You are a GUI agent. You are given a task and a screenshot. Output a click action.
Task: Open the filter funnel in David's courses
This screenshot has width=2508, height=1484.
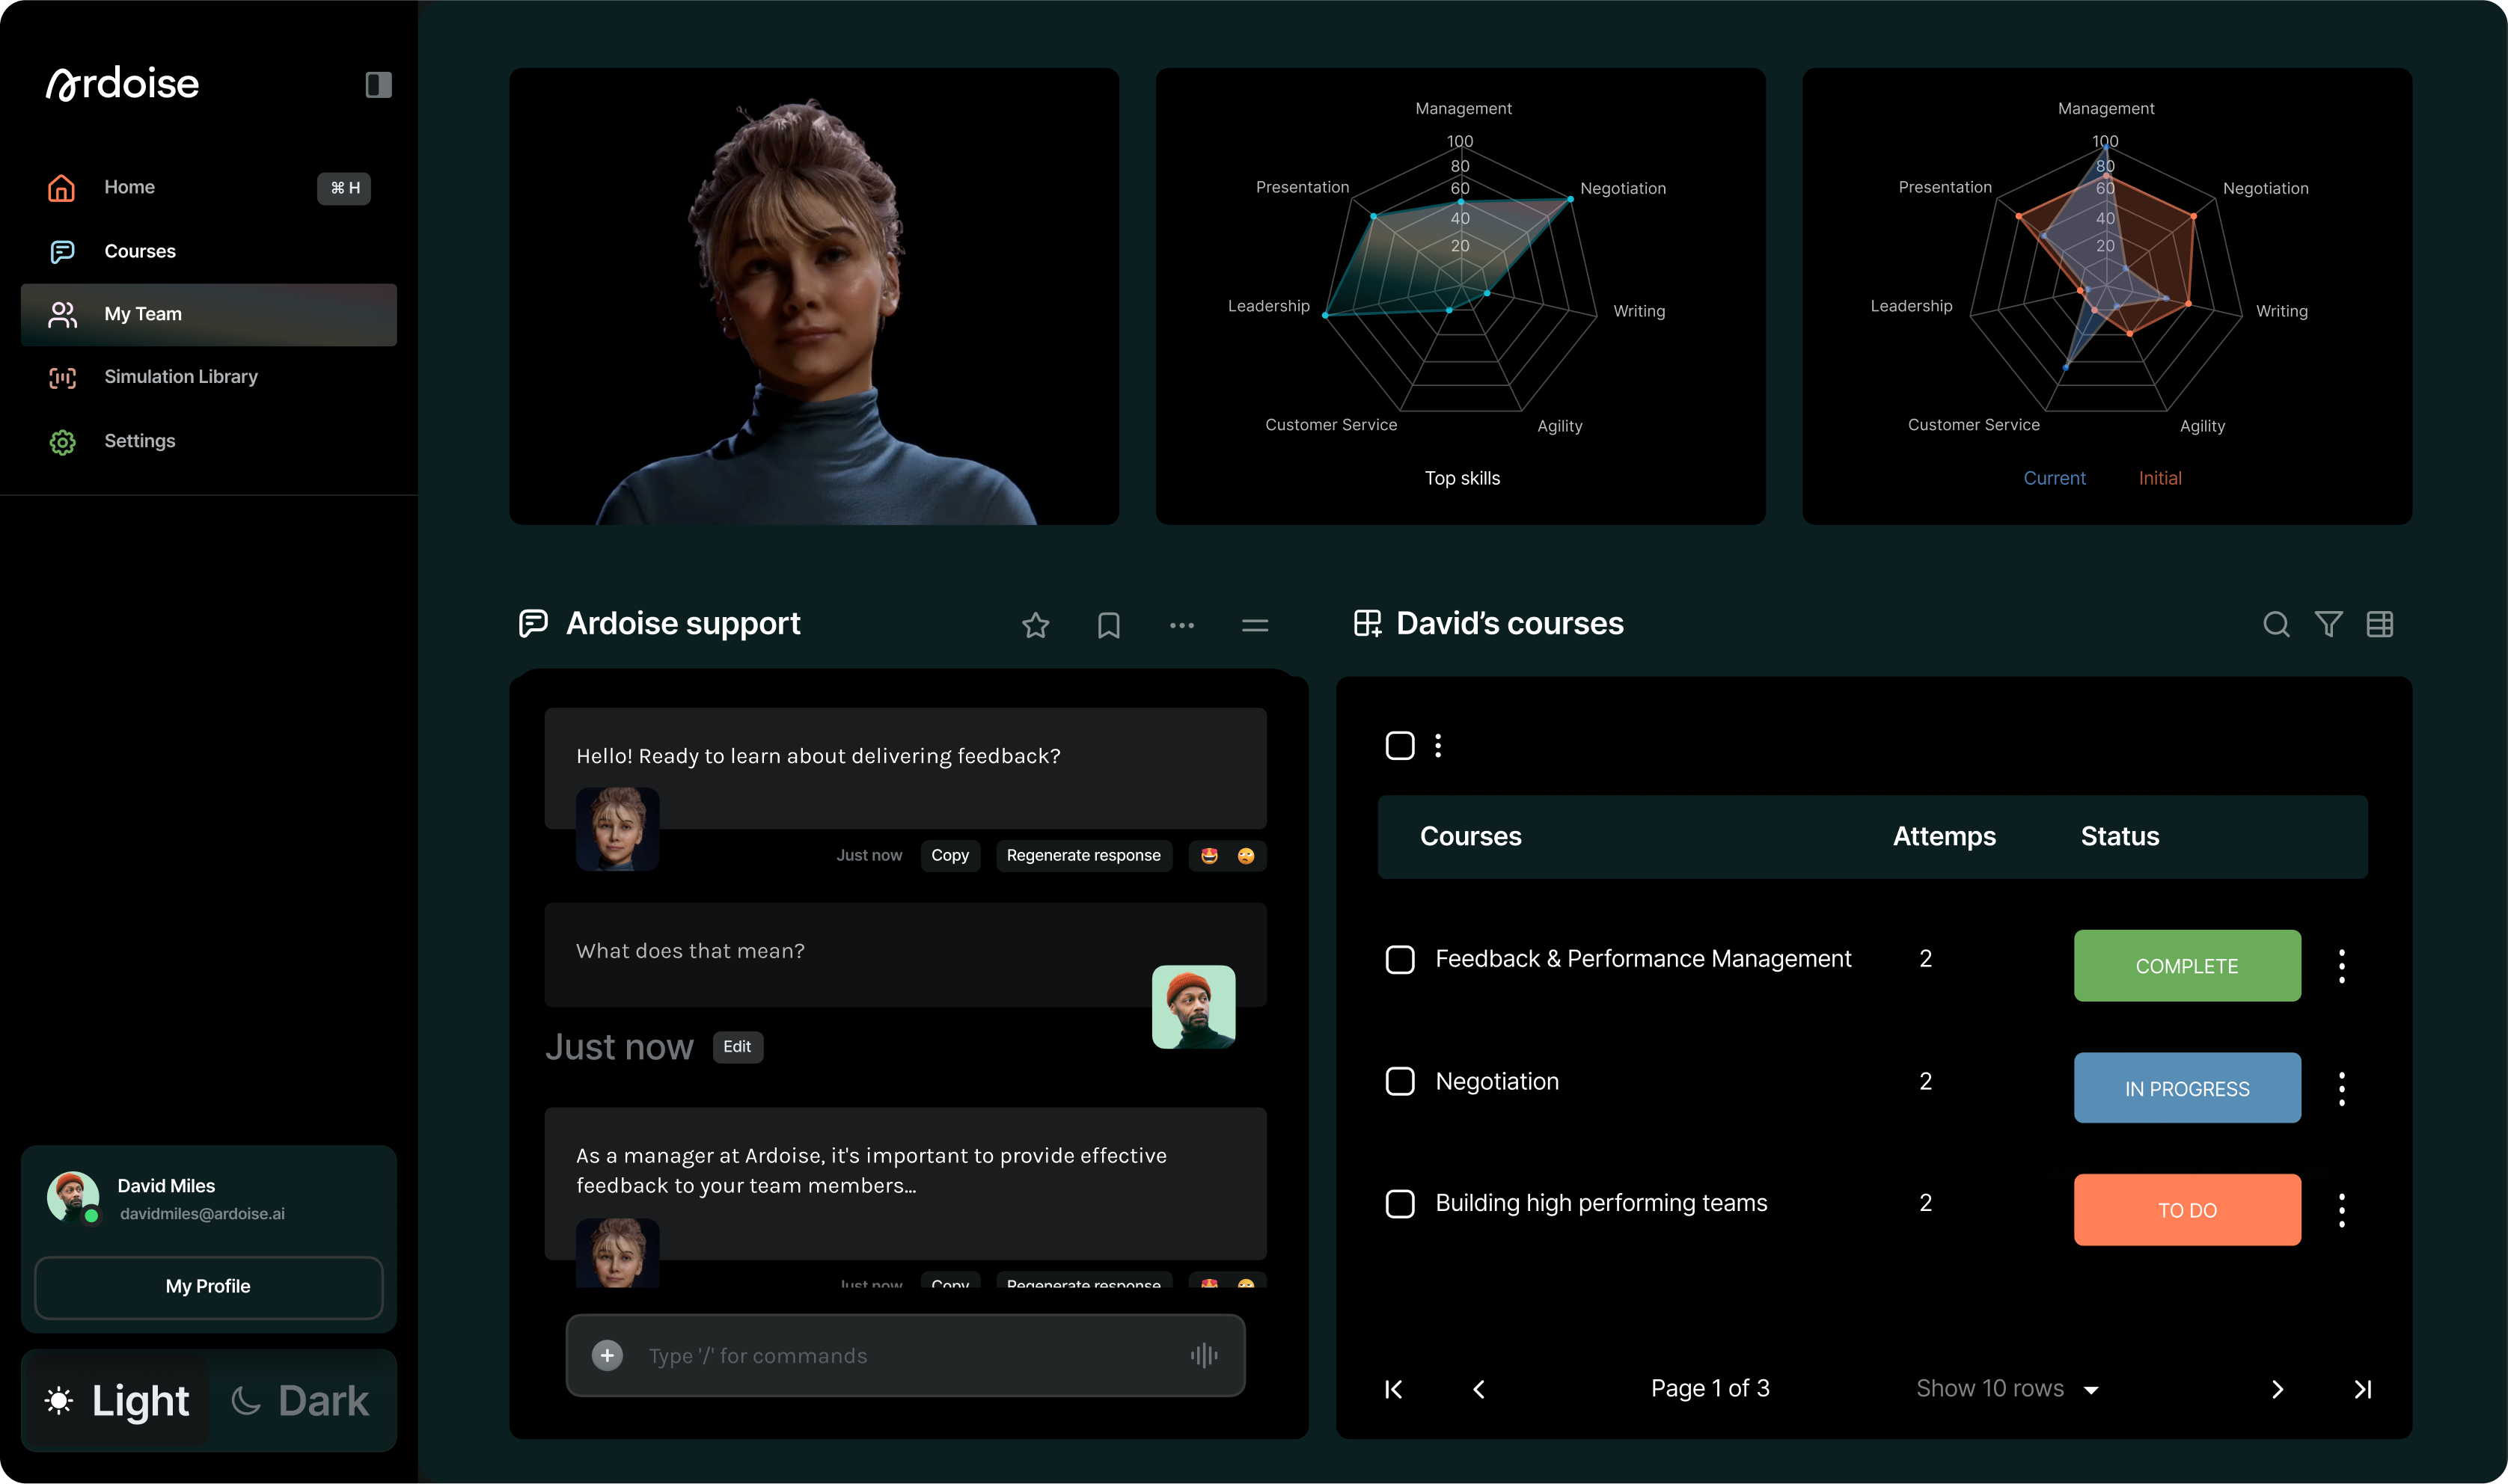pos(2328,624)
